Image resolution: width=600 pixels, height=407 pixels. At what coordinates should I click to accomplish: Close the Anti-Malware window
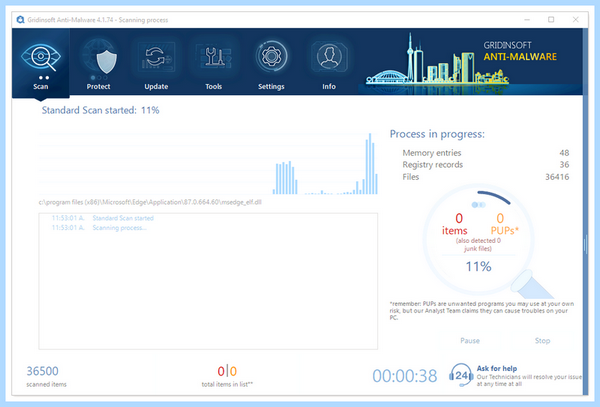point(576,20)
